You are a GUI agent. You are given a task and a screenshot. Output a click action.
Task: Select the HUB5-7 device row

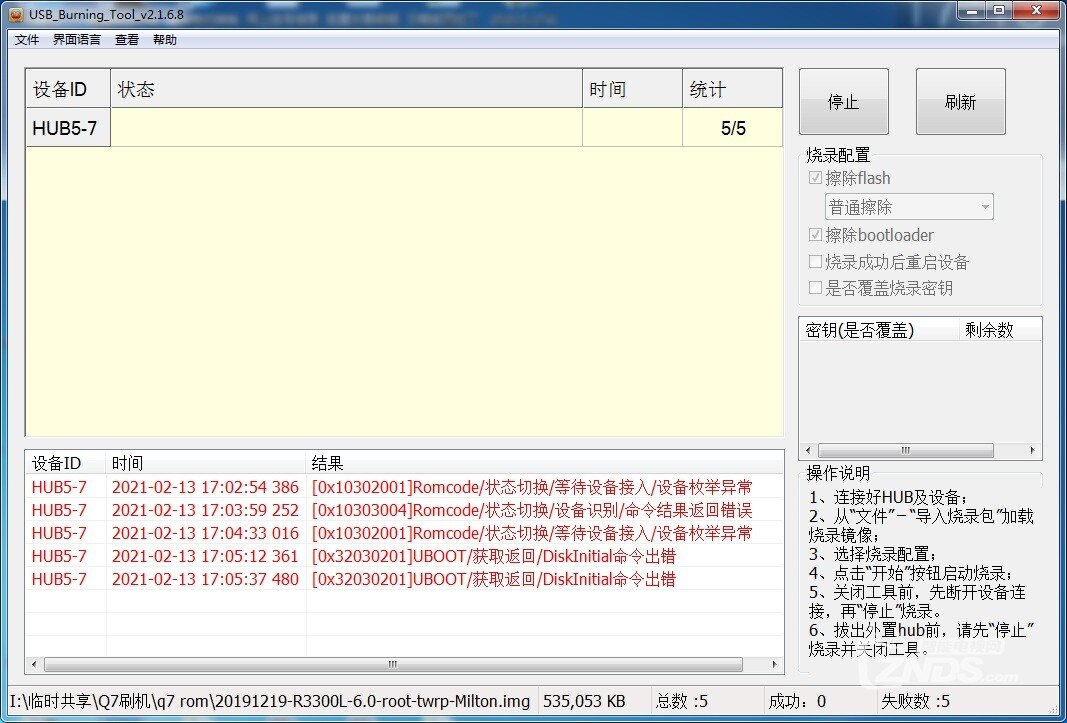67,127
